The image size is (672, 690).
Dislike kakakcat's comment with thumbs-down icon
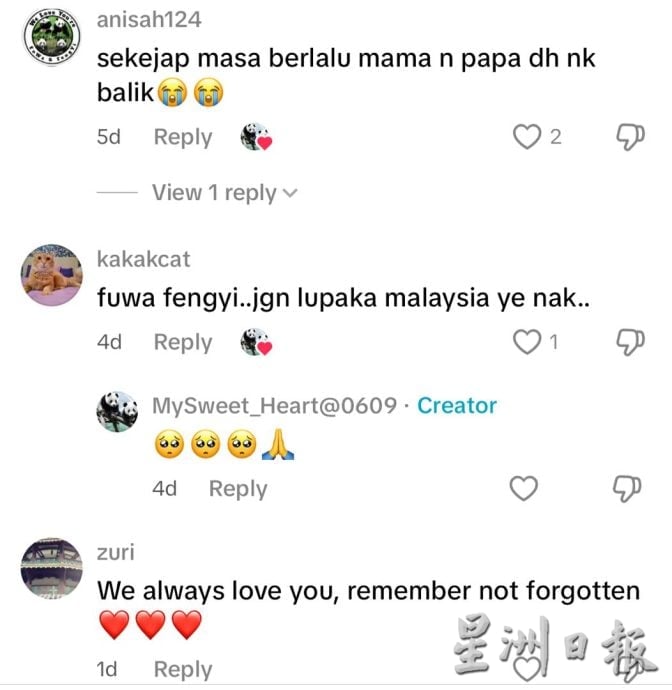tap(630, 342)
